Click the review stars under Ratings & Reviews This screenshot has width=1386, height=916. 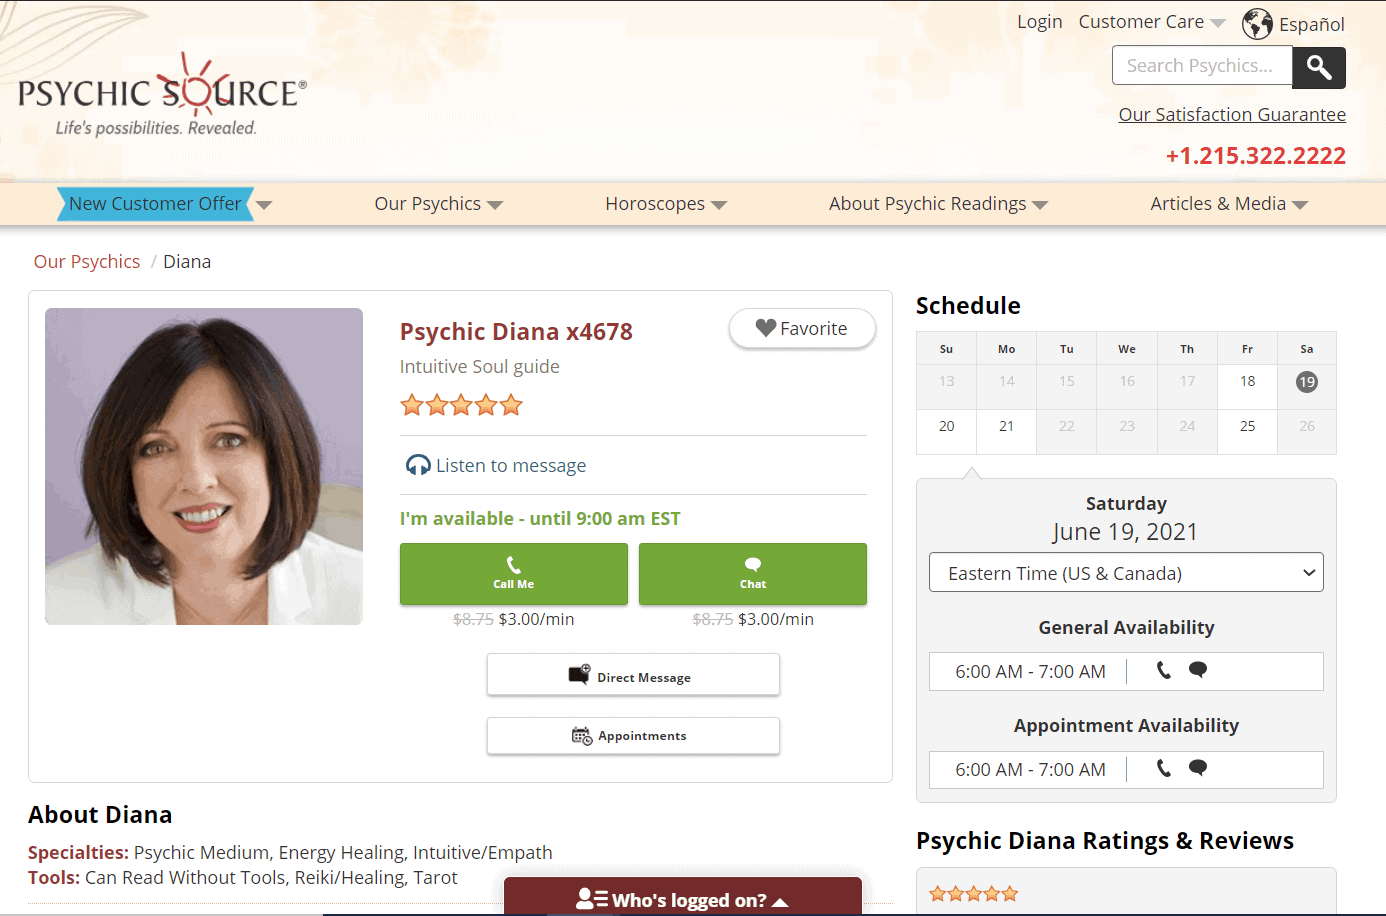[x=974, y=894]
